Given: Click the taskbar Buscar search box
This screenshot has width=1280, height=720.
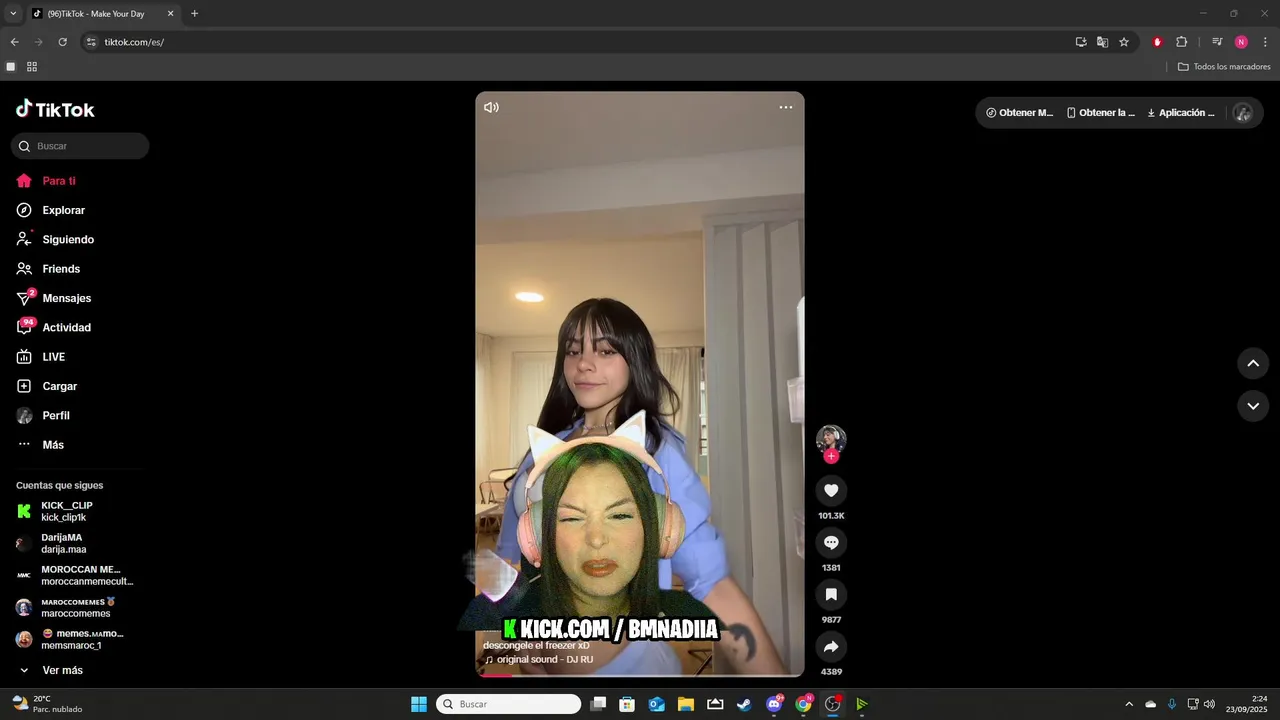Looking at the screenshot, I should pyautogui.click(x=509, y=704).
